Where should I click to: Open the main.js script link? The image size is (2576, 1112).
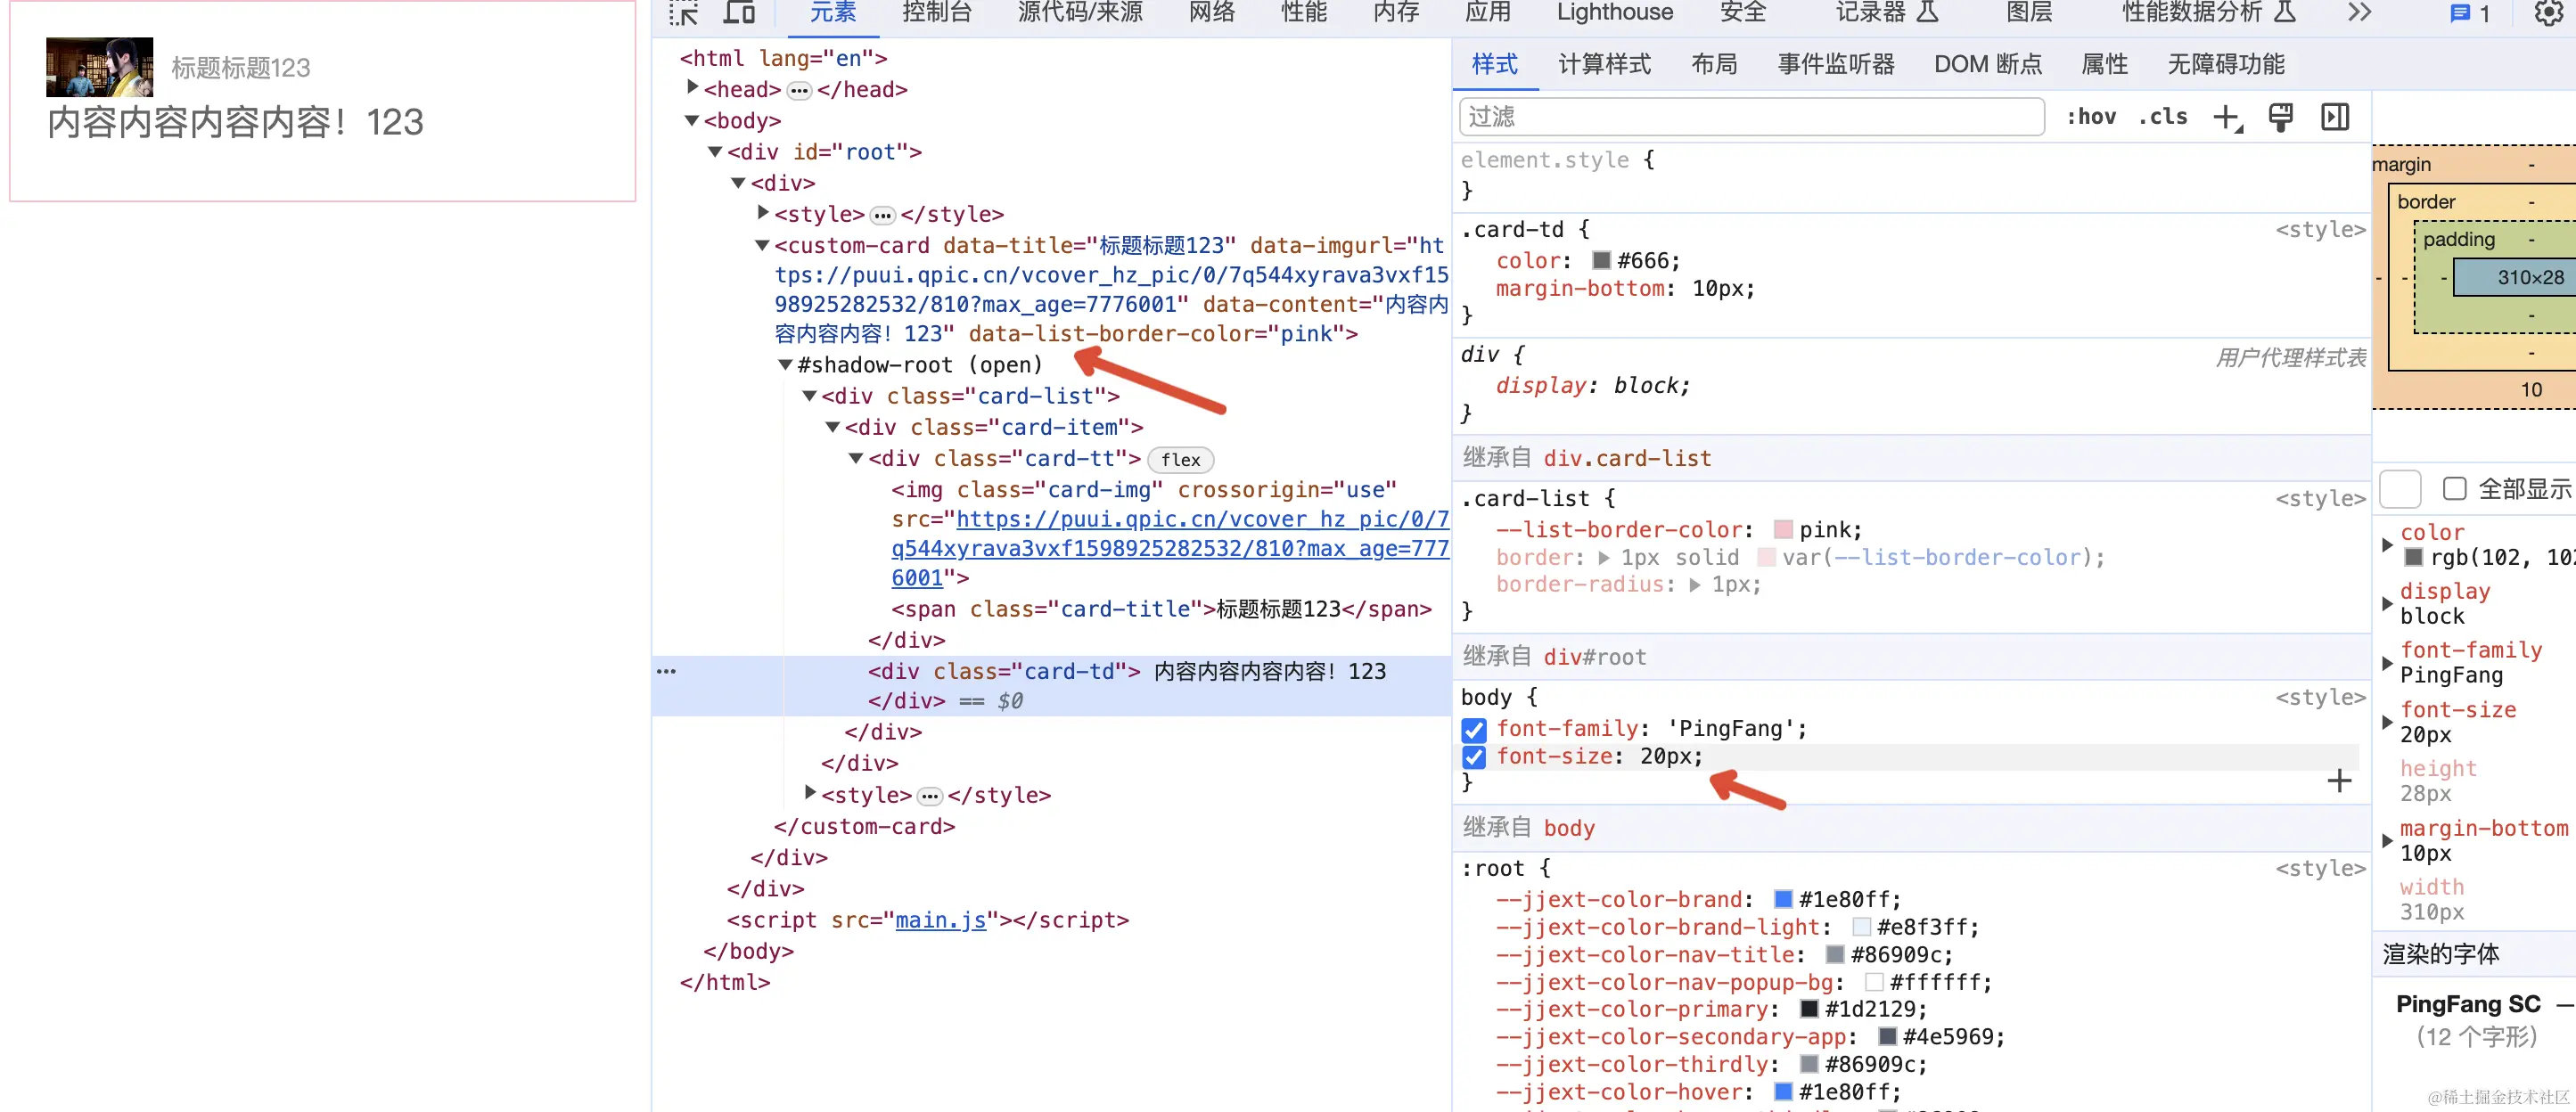coord(940,920)
